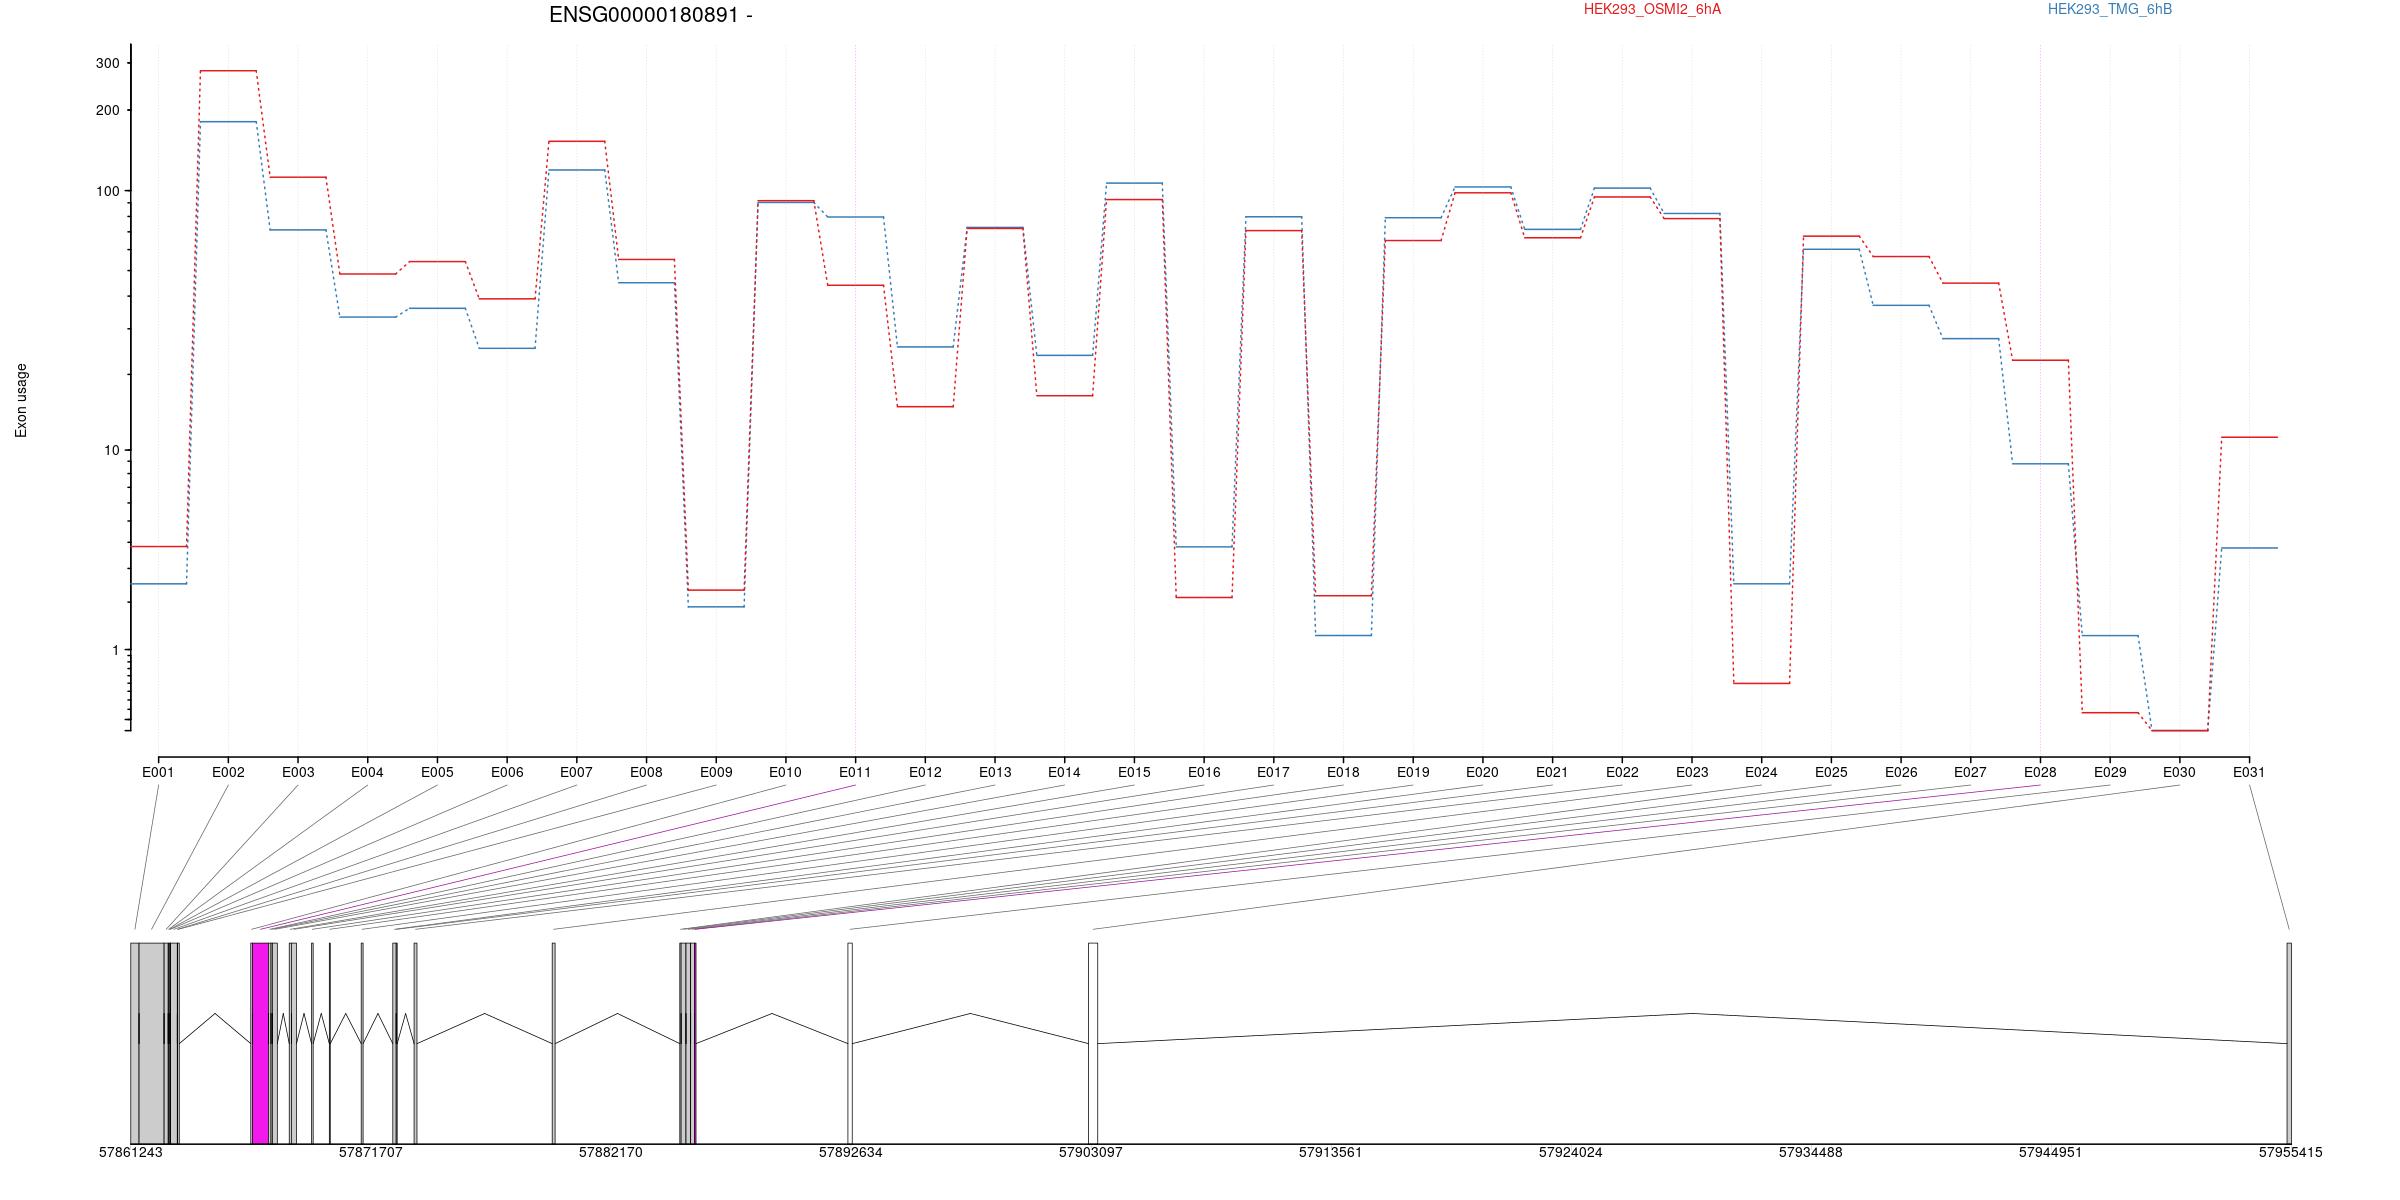The height and width of the screenshot is (1200, 2400).
Task: Click the red E031 usage line segment
Action: point(2249,437)
